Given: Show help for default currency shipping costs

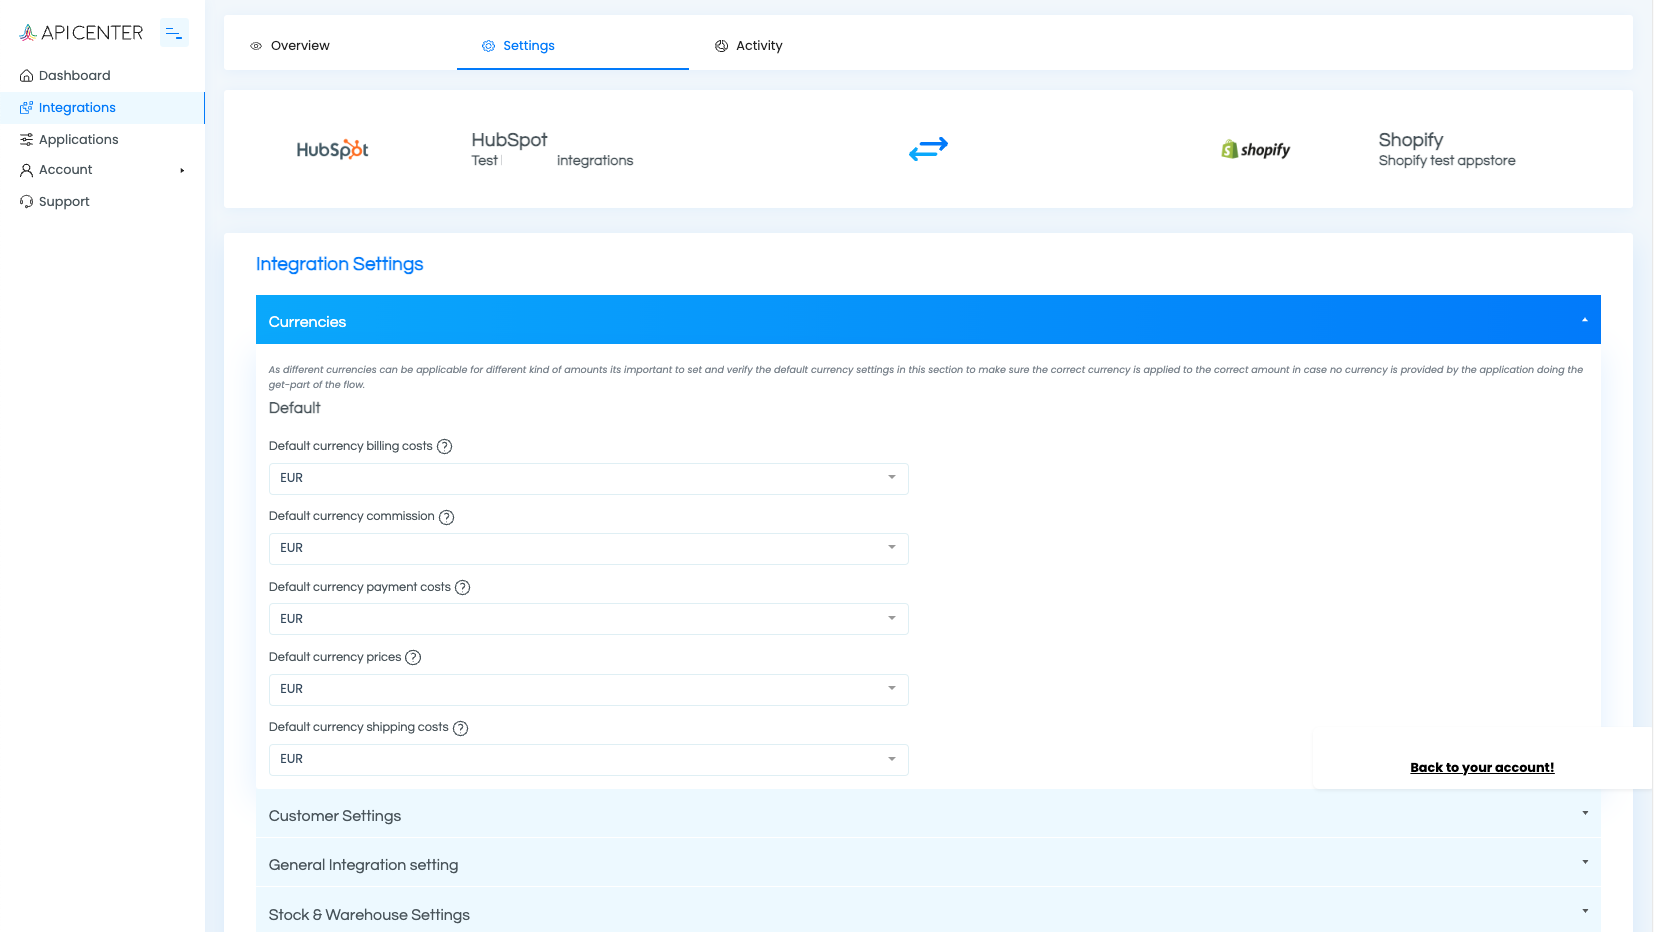Looking at the screenshot, I should point(461,728).
